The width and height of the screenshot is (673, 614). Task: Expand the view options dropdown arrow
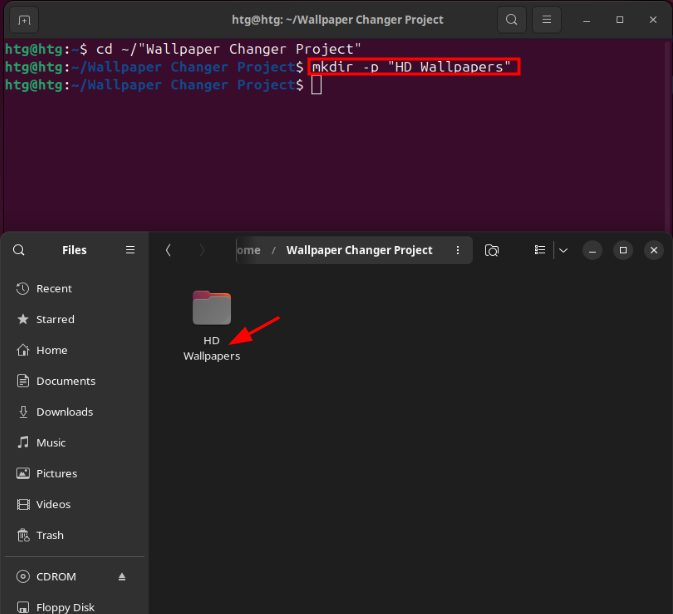563,250
